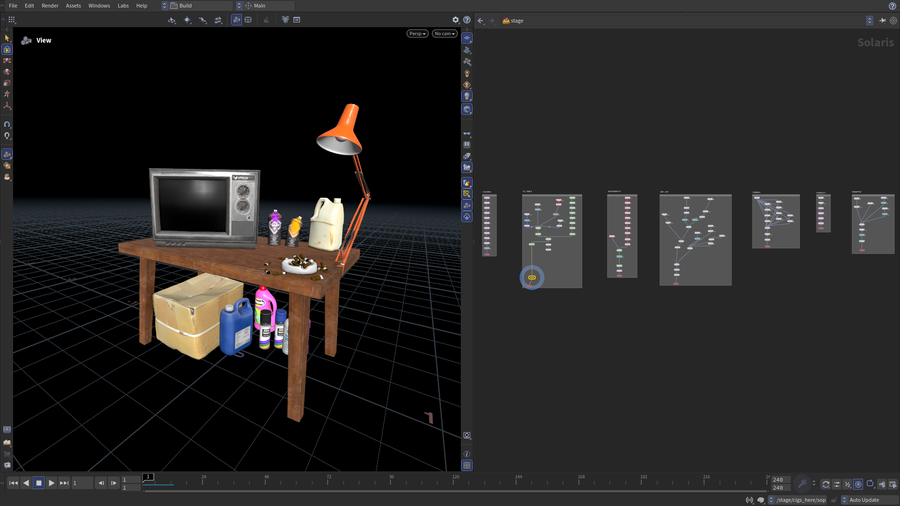This screenshot has width=900, height=506.
Task: Pin the network editor pane
Action: click(x=882, y=21)
